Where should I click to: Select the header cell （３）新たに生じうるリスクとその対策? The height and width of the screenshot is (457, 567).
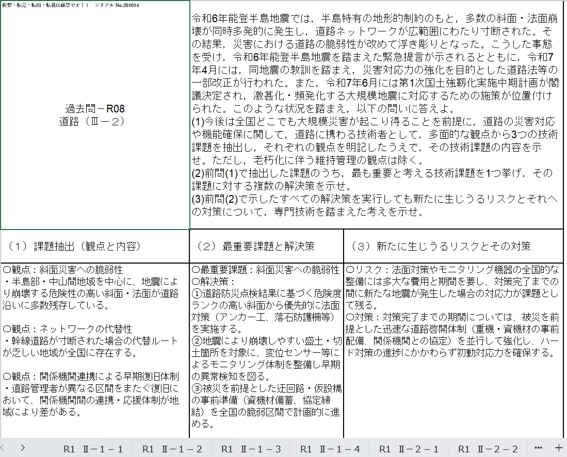click(453, 246)
